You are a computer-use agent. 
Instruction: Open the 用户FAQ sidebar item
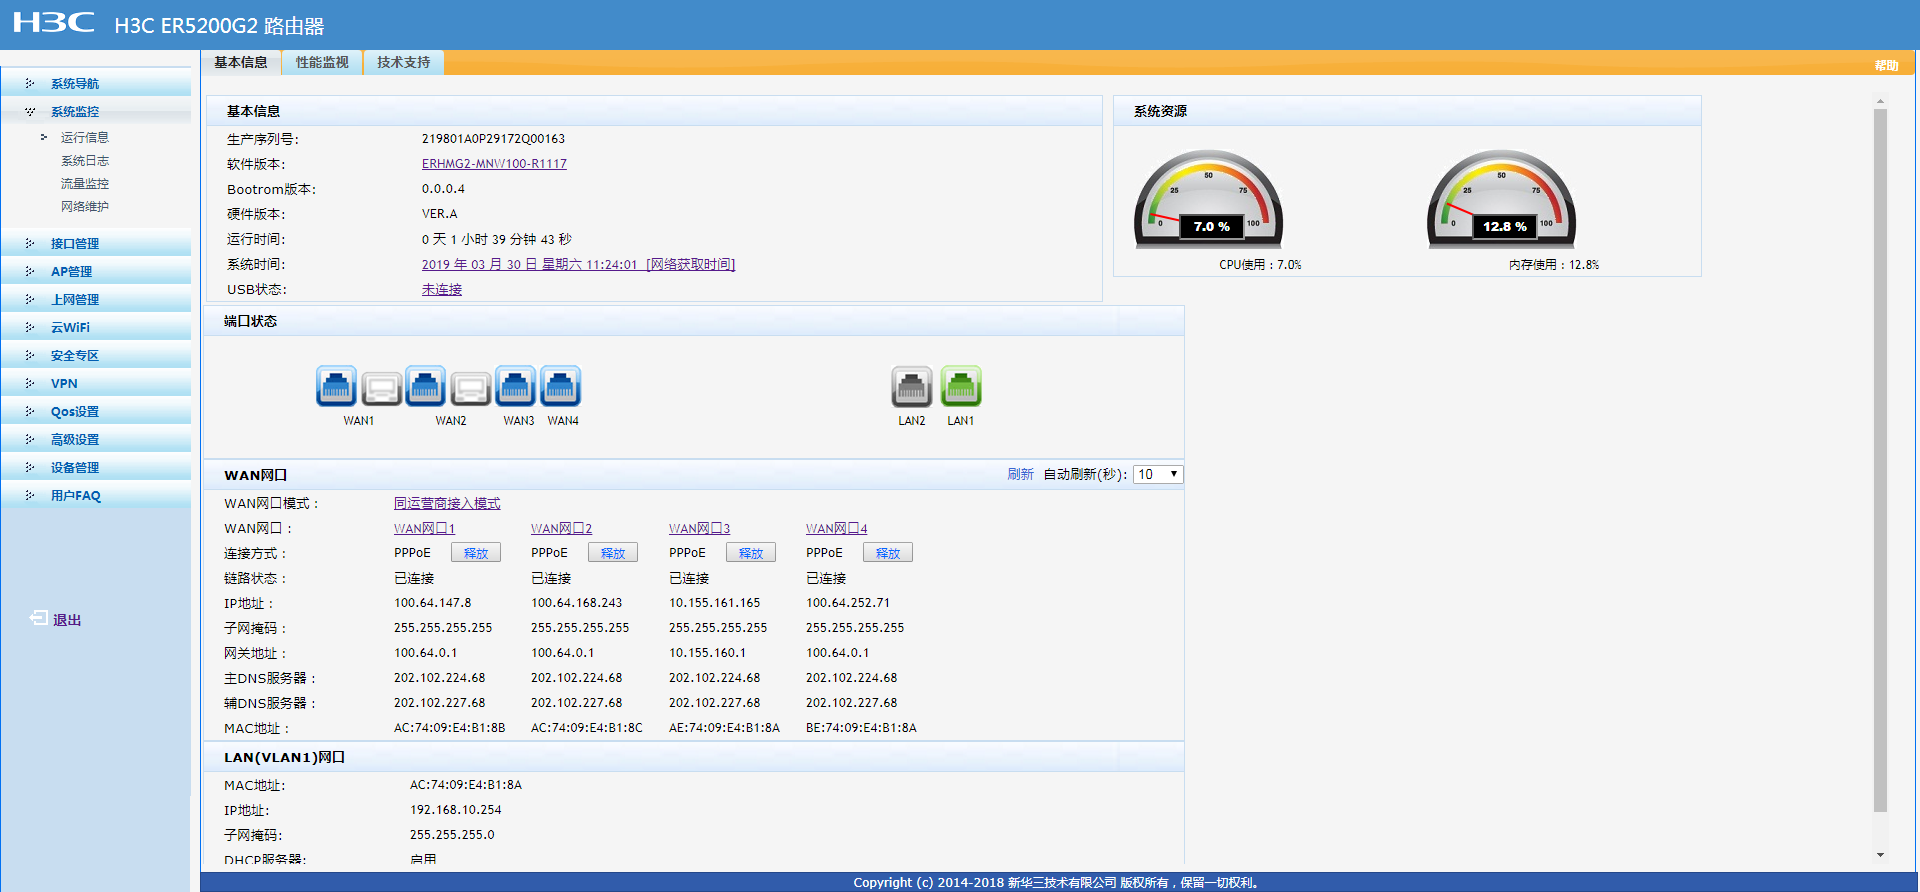pos(96,495)
